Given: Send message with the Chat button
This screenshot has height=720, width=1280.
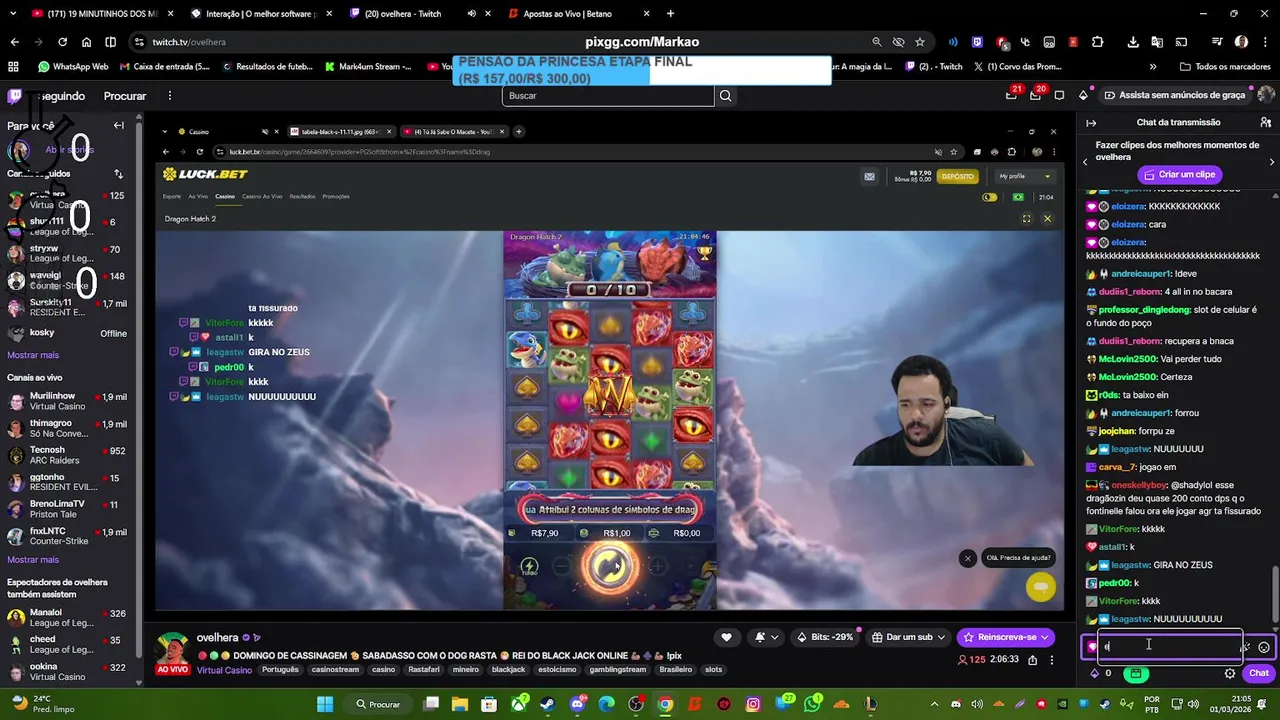Looking at the screenshot, I should [1258, 673].
